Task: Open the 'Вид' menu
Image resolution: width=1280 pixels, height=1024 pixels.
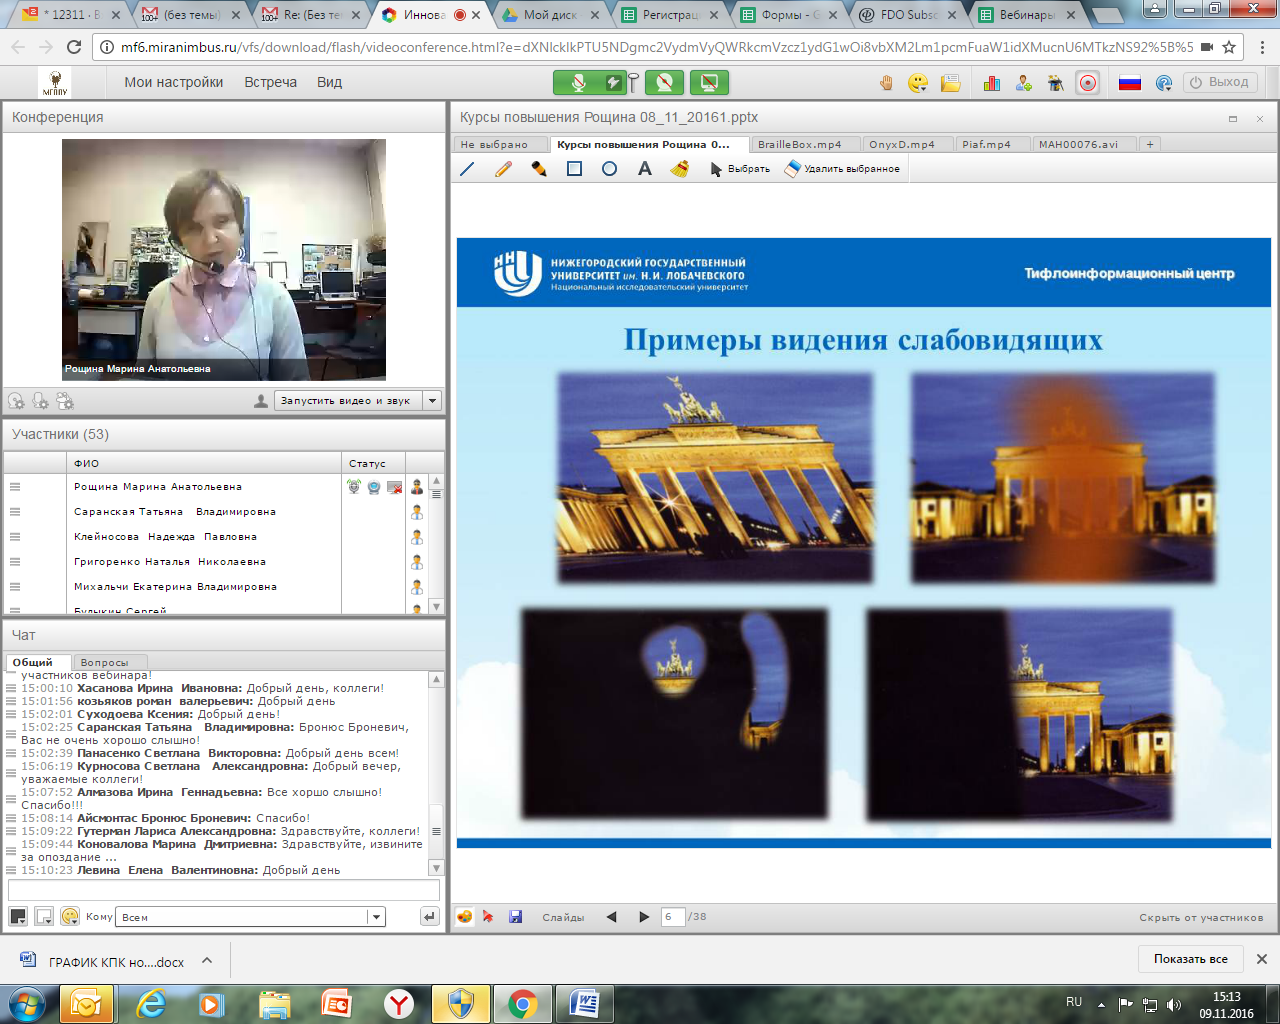Action: 329,82
